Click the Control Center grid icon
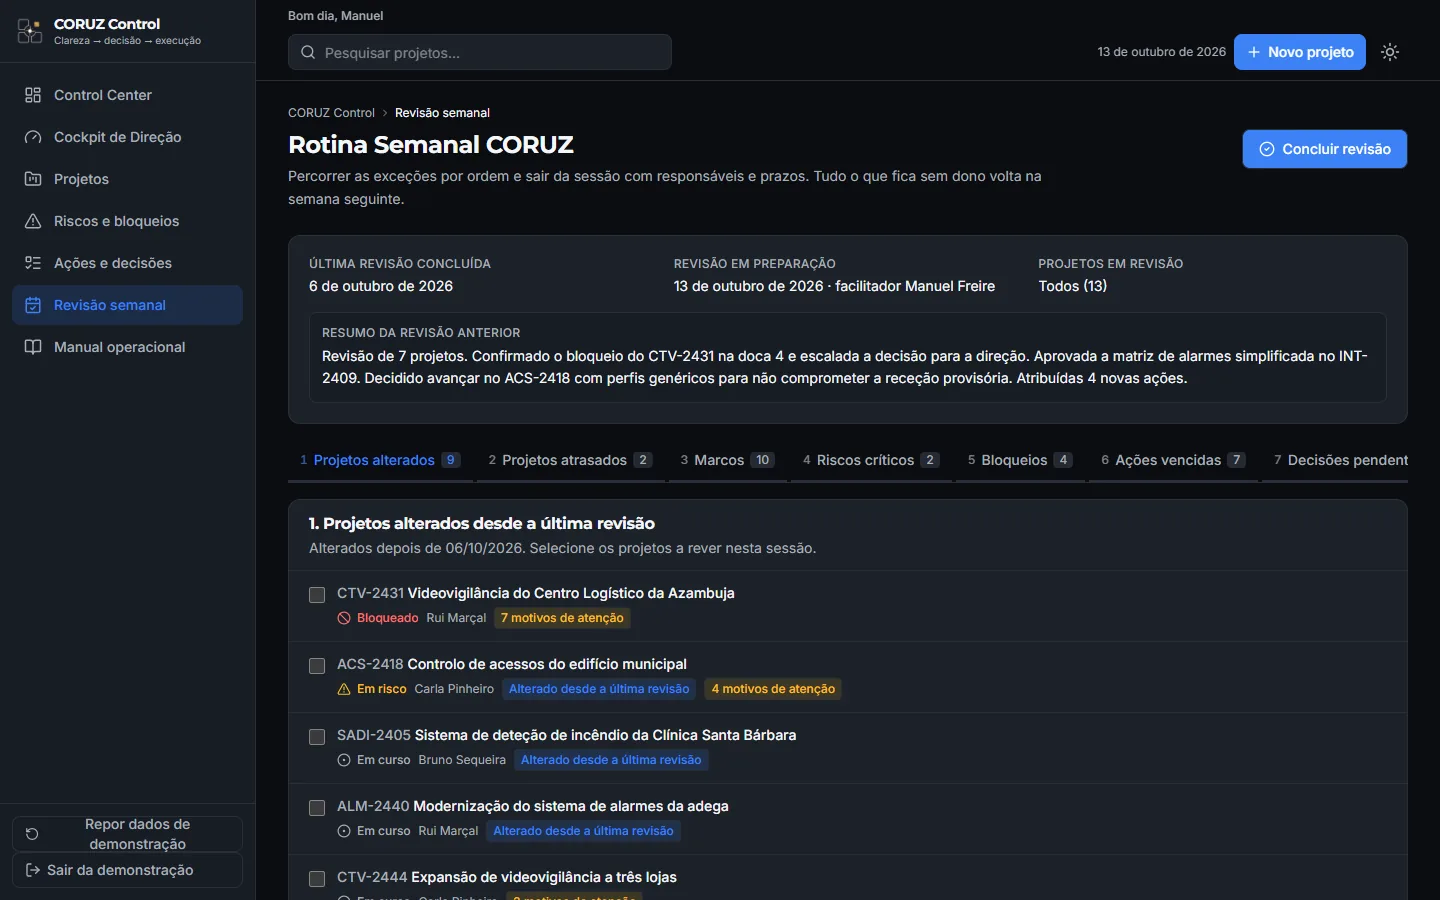1440x900 pixels. pyautogui.click(x=33, y=95)
